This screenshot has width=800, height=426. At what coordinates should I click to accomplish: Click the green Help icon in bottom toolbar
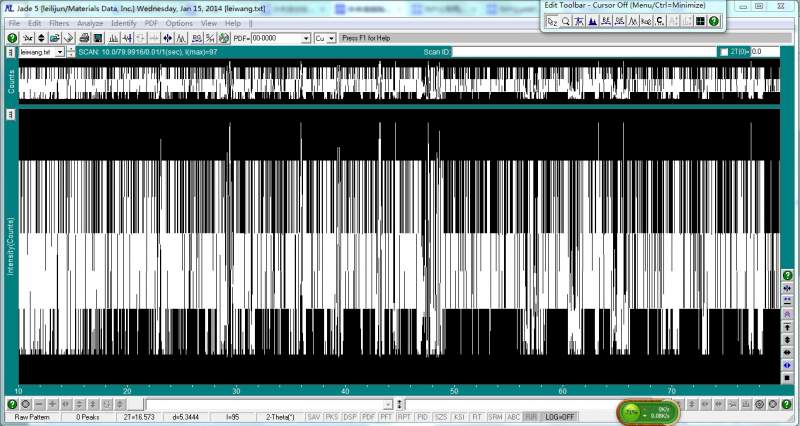click(12, 404)
